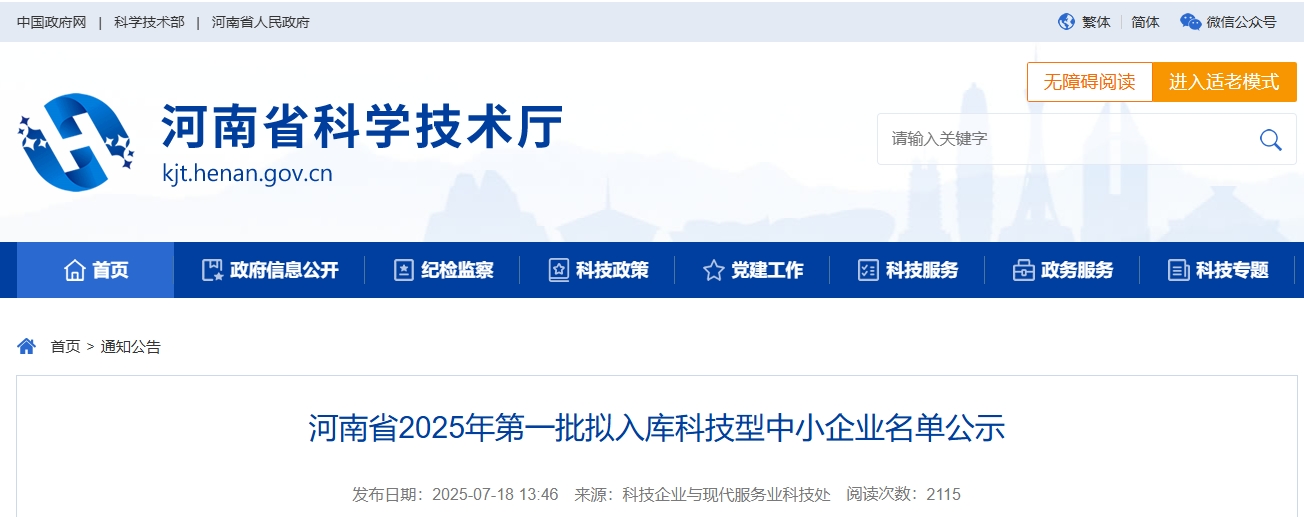Click the WeChat icon beside 微信公众号
This screenshot has height=517, width=1304.
pyautogui.click(x=1190, y=21)
